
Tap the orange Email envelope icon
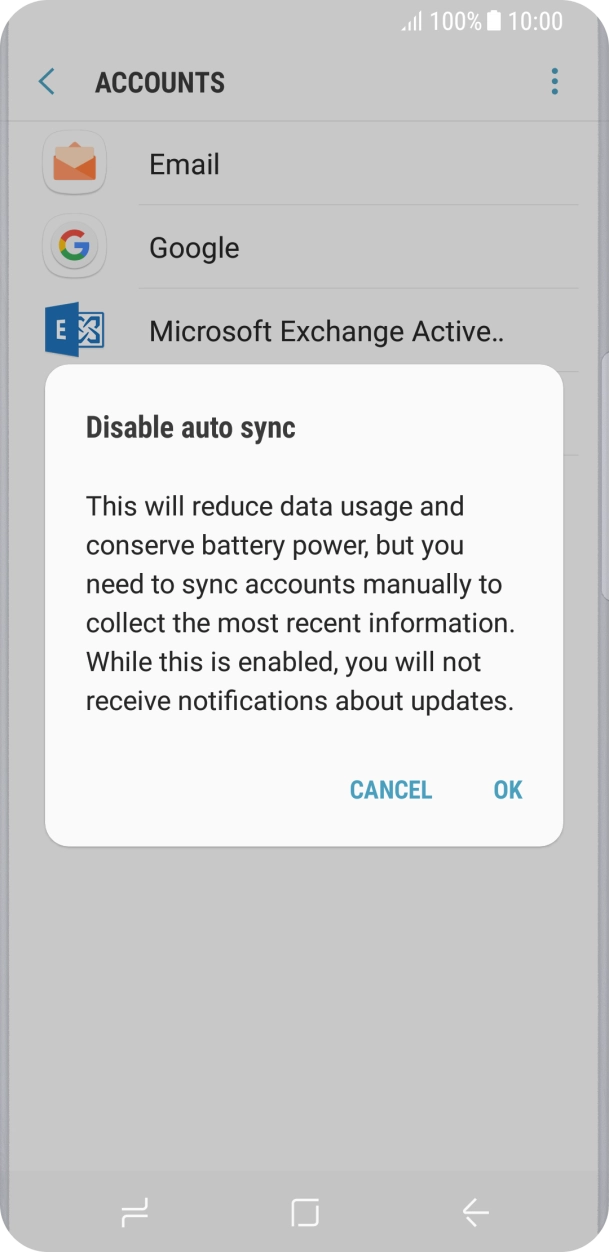(x=74, y=163)
